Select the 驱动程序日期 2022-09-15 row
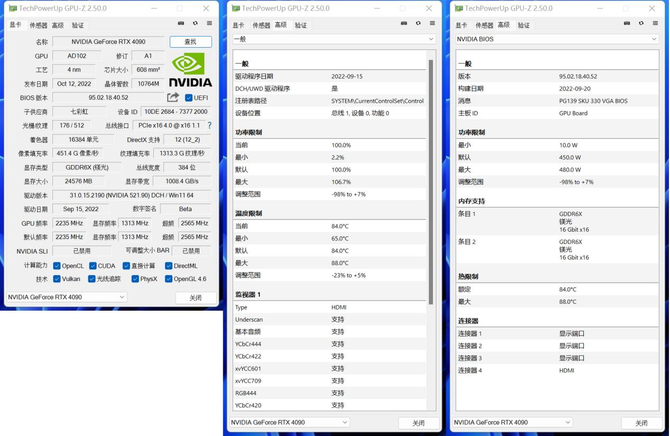This screenshot has height=436, width=670. [x=329, y=76]
